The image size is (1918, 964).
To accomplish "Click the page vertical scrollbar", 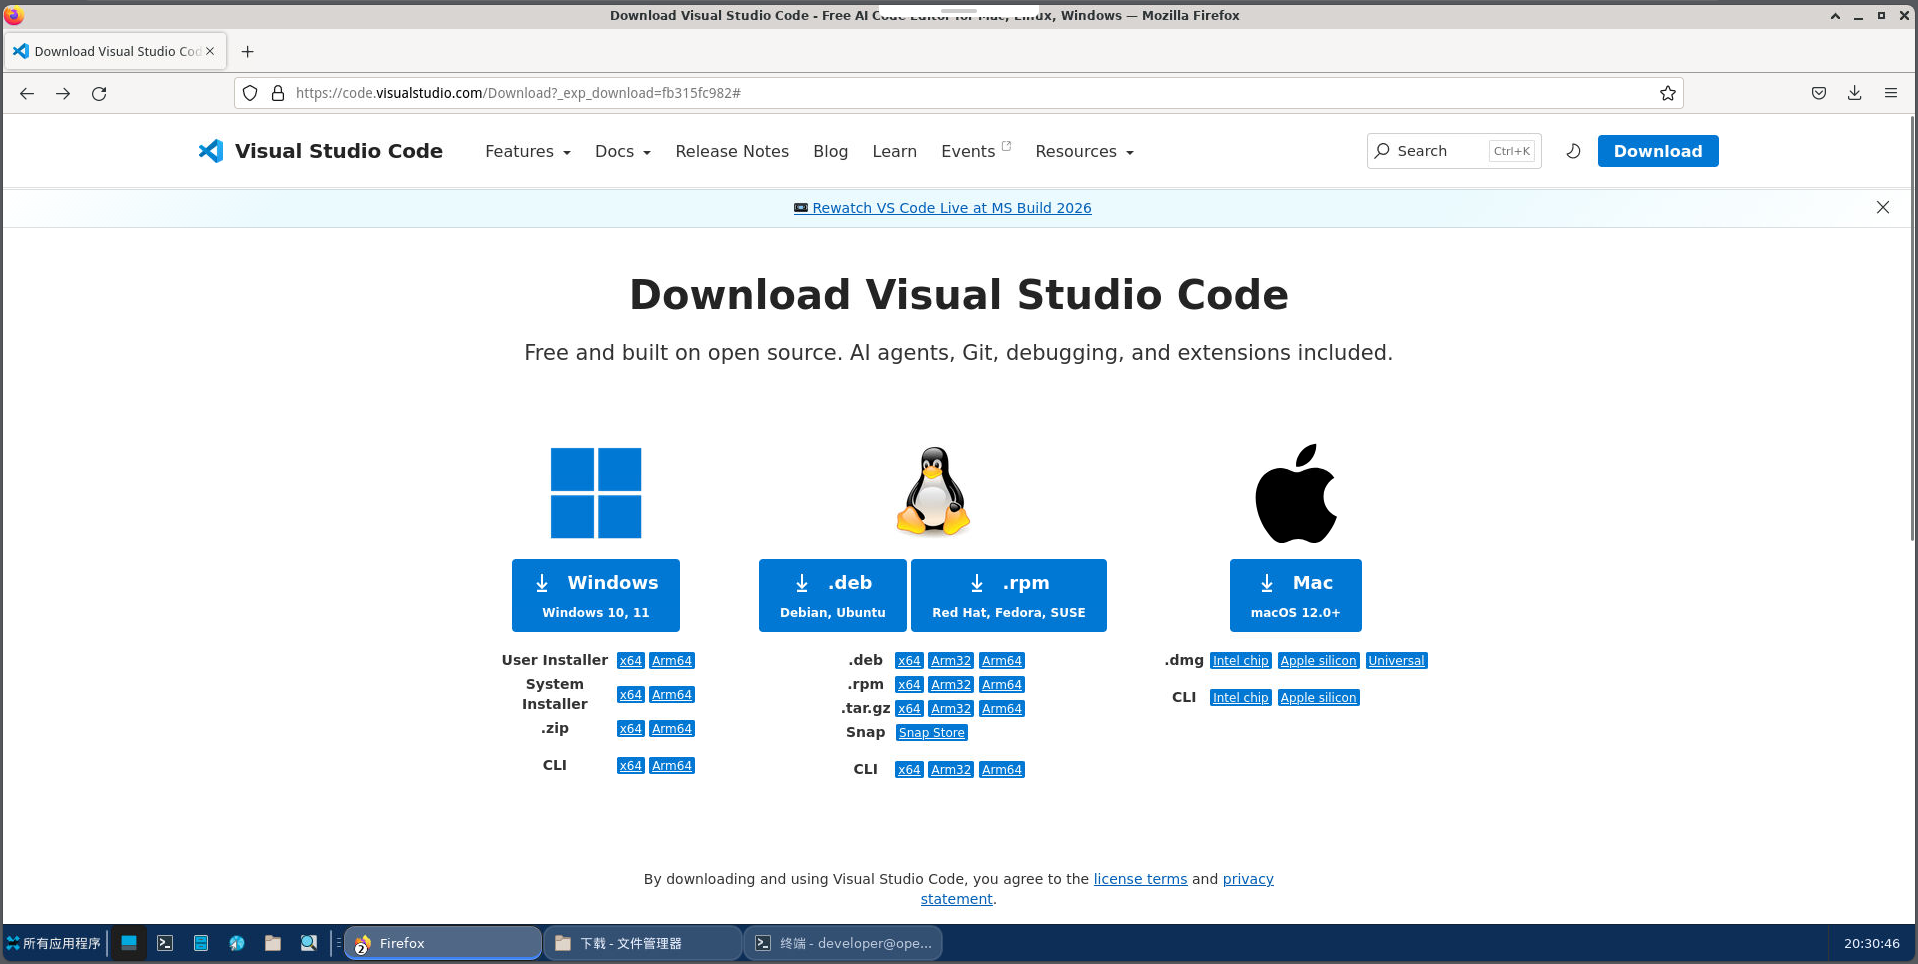I will [1913, 330].
